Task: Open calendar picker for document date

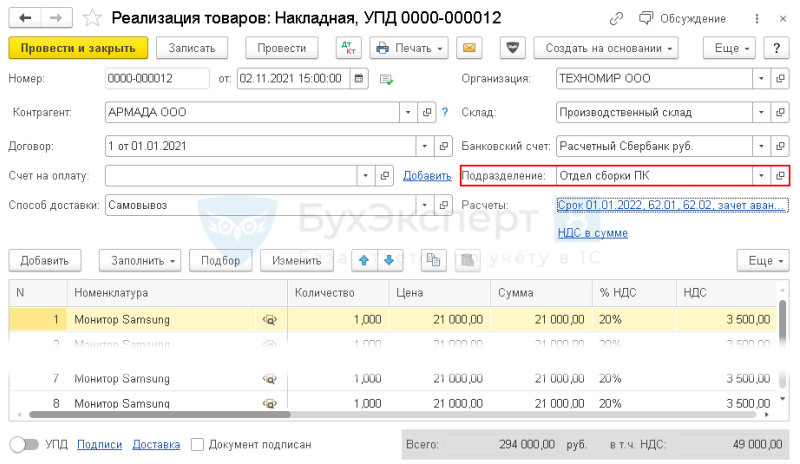Action: 359,79
